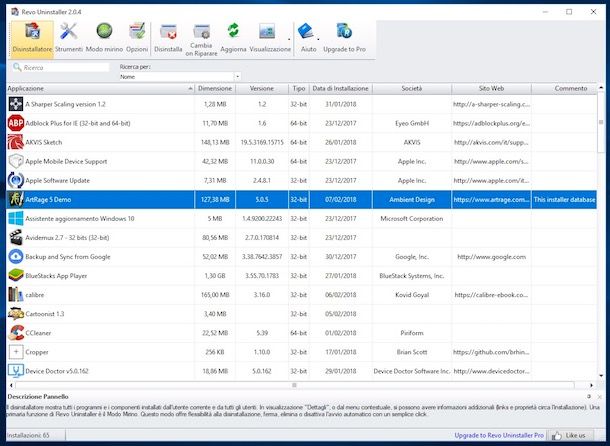Select the CCleaner icon
610x446 pixels.
pyautogui.click(x=16, y=333)
